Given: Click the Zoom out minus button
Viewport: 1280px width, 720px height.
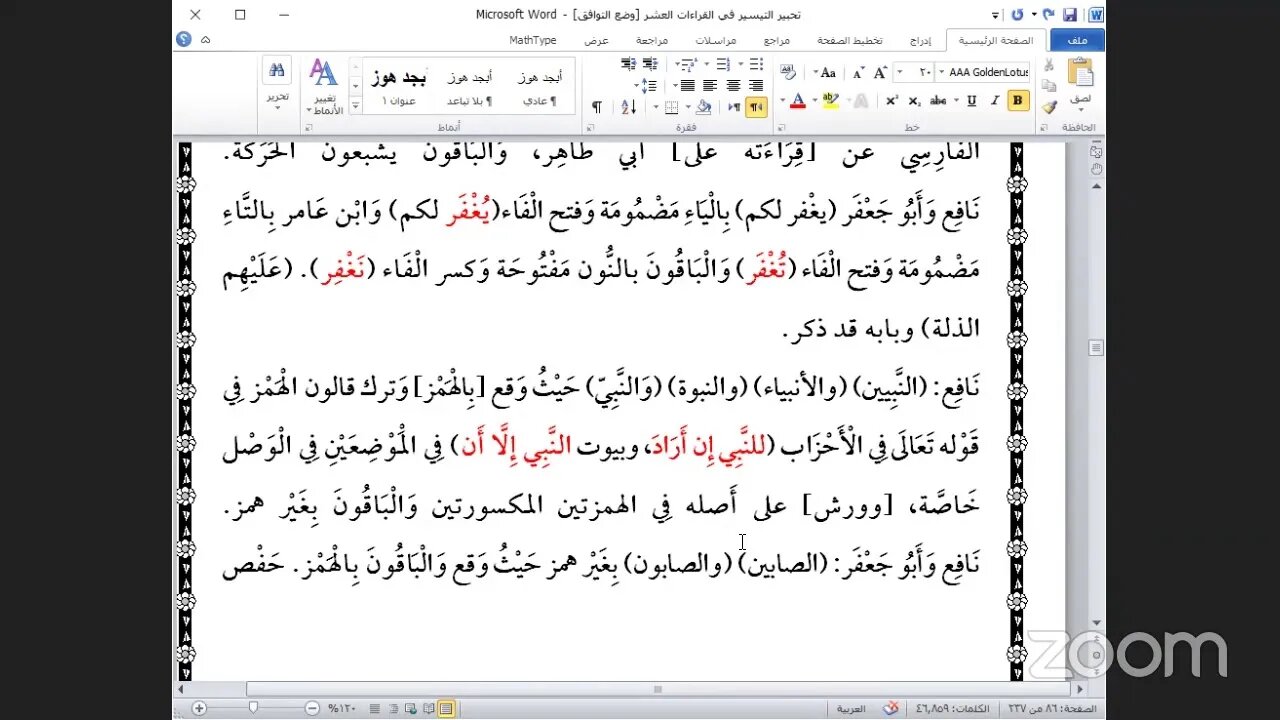Looking at the screenshot, I should [312, 708].
